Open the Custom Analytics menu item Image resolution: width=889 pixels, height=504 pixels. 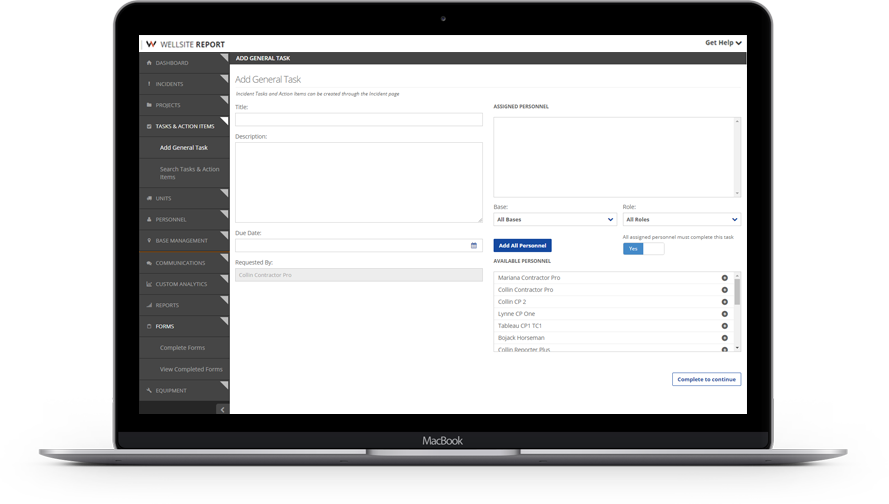pos(184,284)
